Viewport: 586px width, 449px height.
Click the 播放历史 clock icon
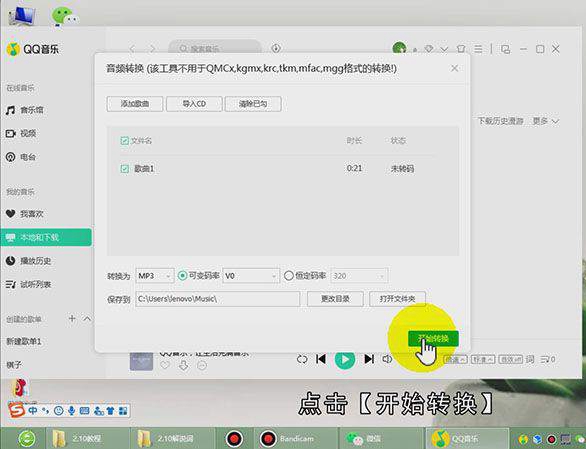(10, 261)
